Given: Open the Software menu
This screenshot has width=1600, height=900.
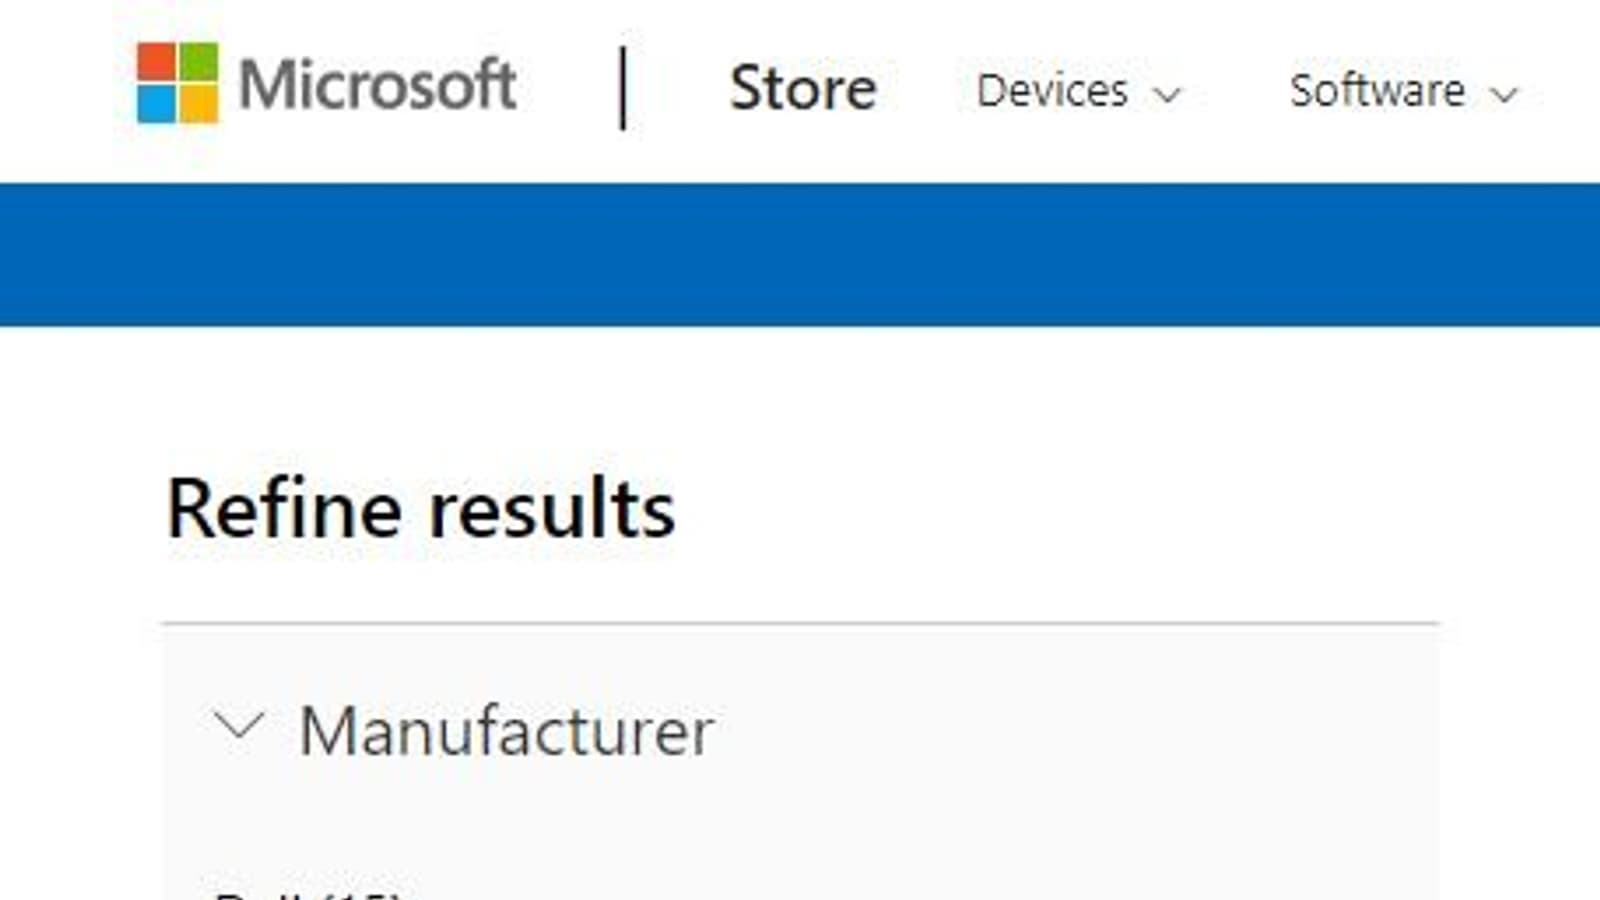Looking at the screenshot, I should pos(1377,91).
